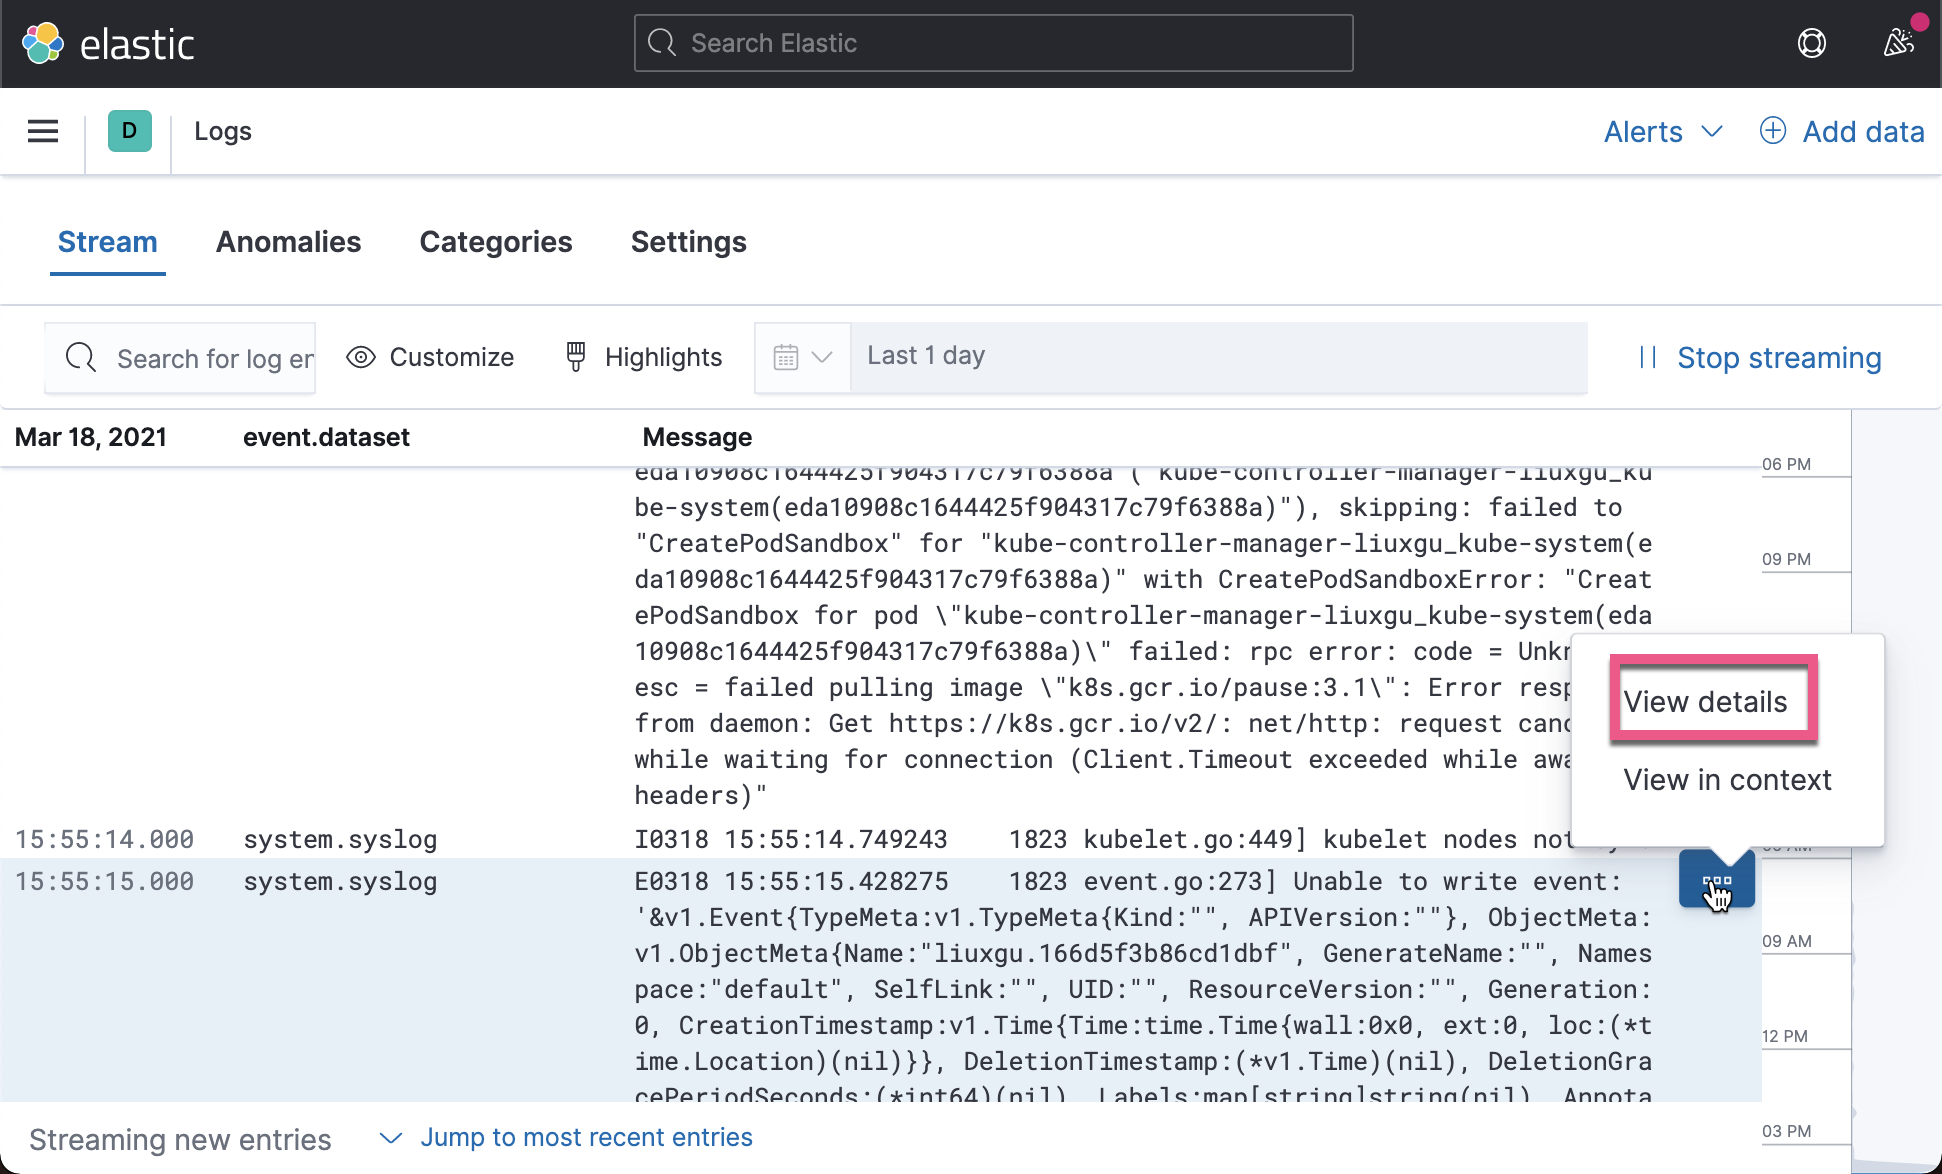This screenshot has height=1174, width=1942.
Task: Click the D space avatar icon
Action: [x=128, y=131]
